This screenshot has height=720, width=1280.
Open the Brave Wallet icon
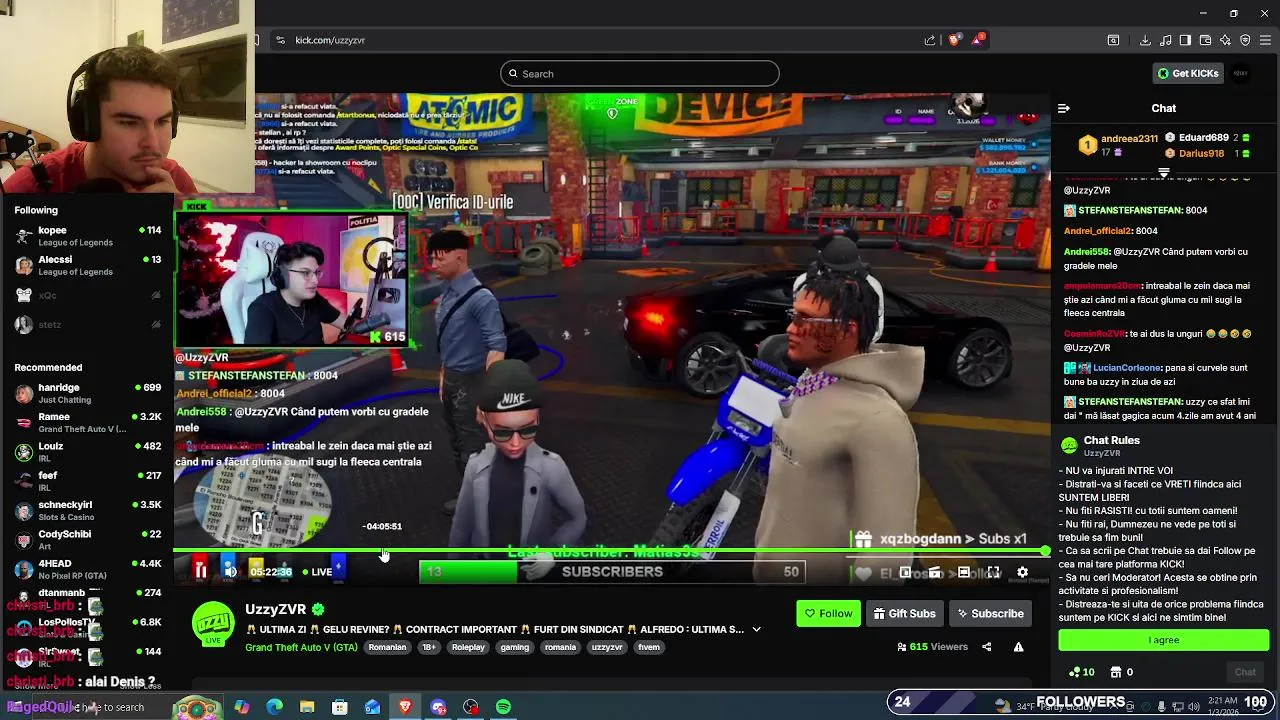(x=1205, y=40)
